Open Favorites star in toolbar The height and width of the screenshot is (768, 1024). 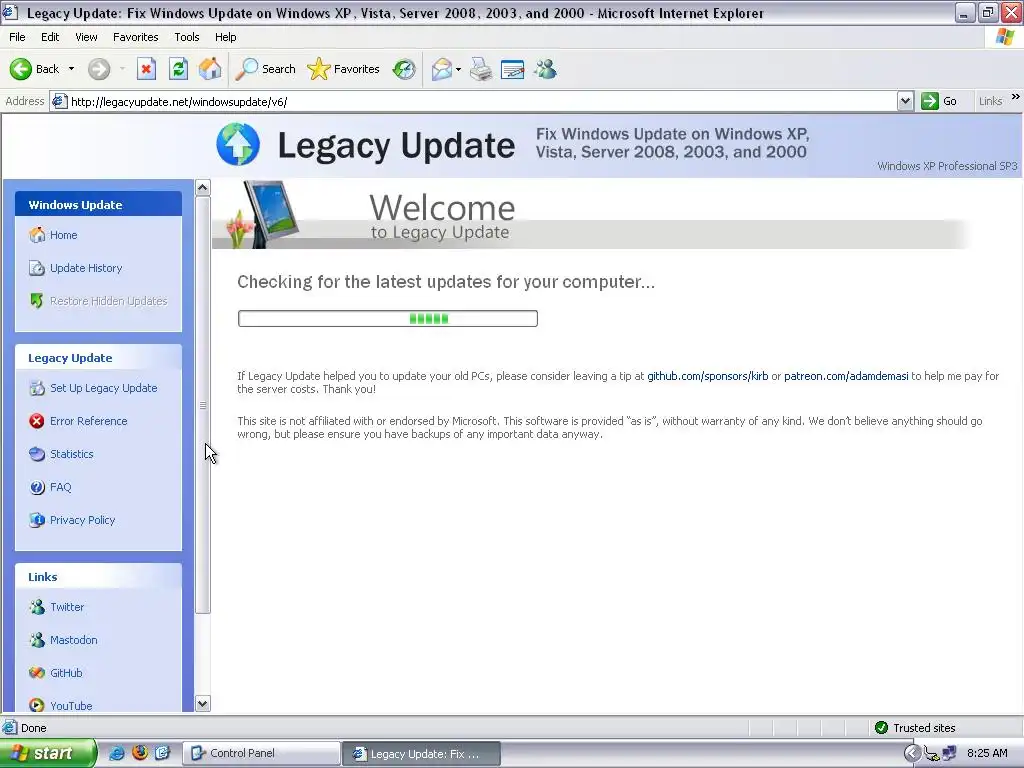tap(344, 69)
